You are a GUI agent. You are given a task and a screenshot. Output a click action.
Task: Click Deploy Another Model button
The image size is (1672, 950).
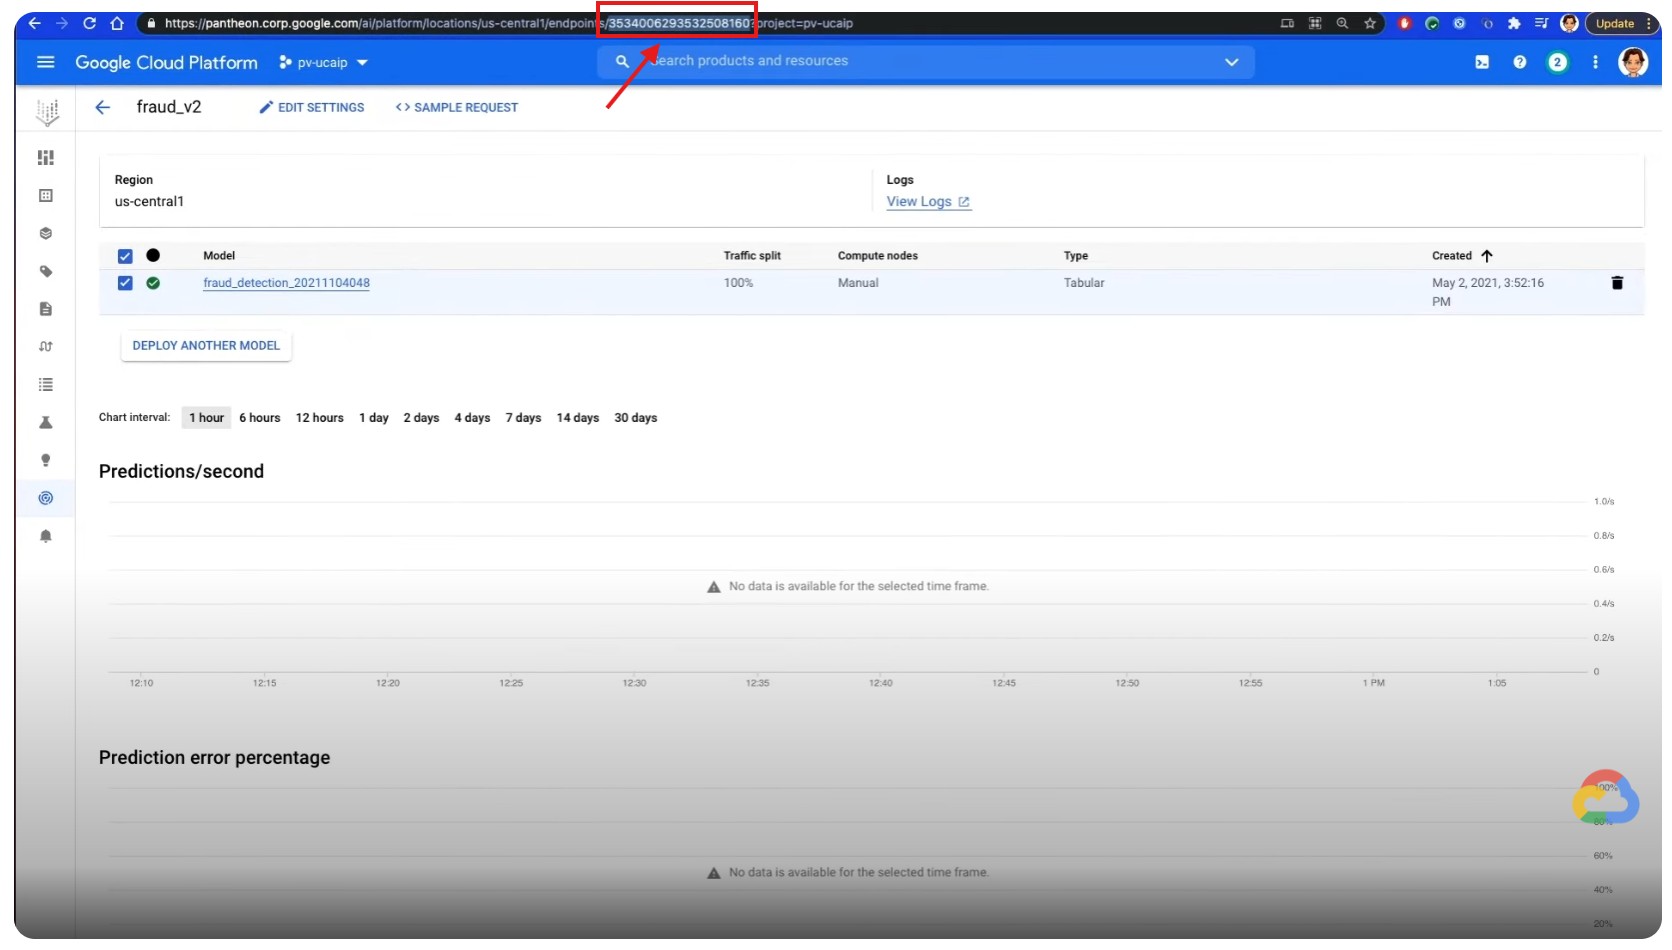[206, 346]
